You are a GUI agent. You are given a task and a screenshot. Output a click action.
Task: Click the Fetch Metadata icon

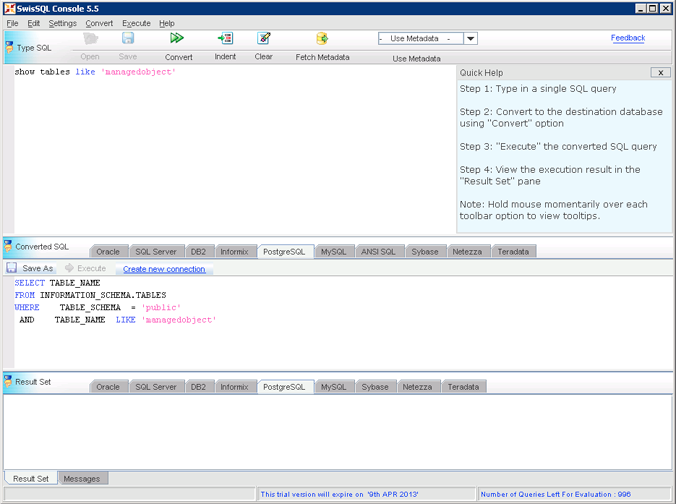click(x=322, y=39)
